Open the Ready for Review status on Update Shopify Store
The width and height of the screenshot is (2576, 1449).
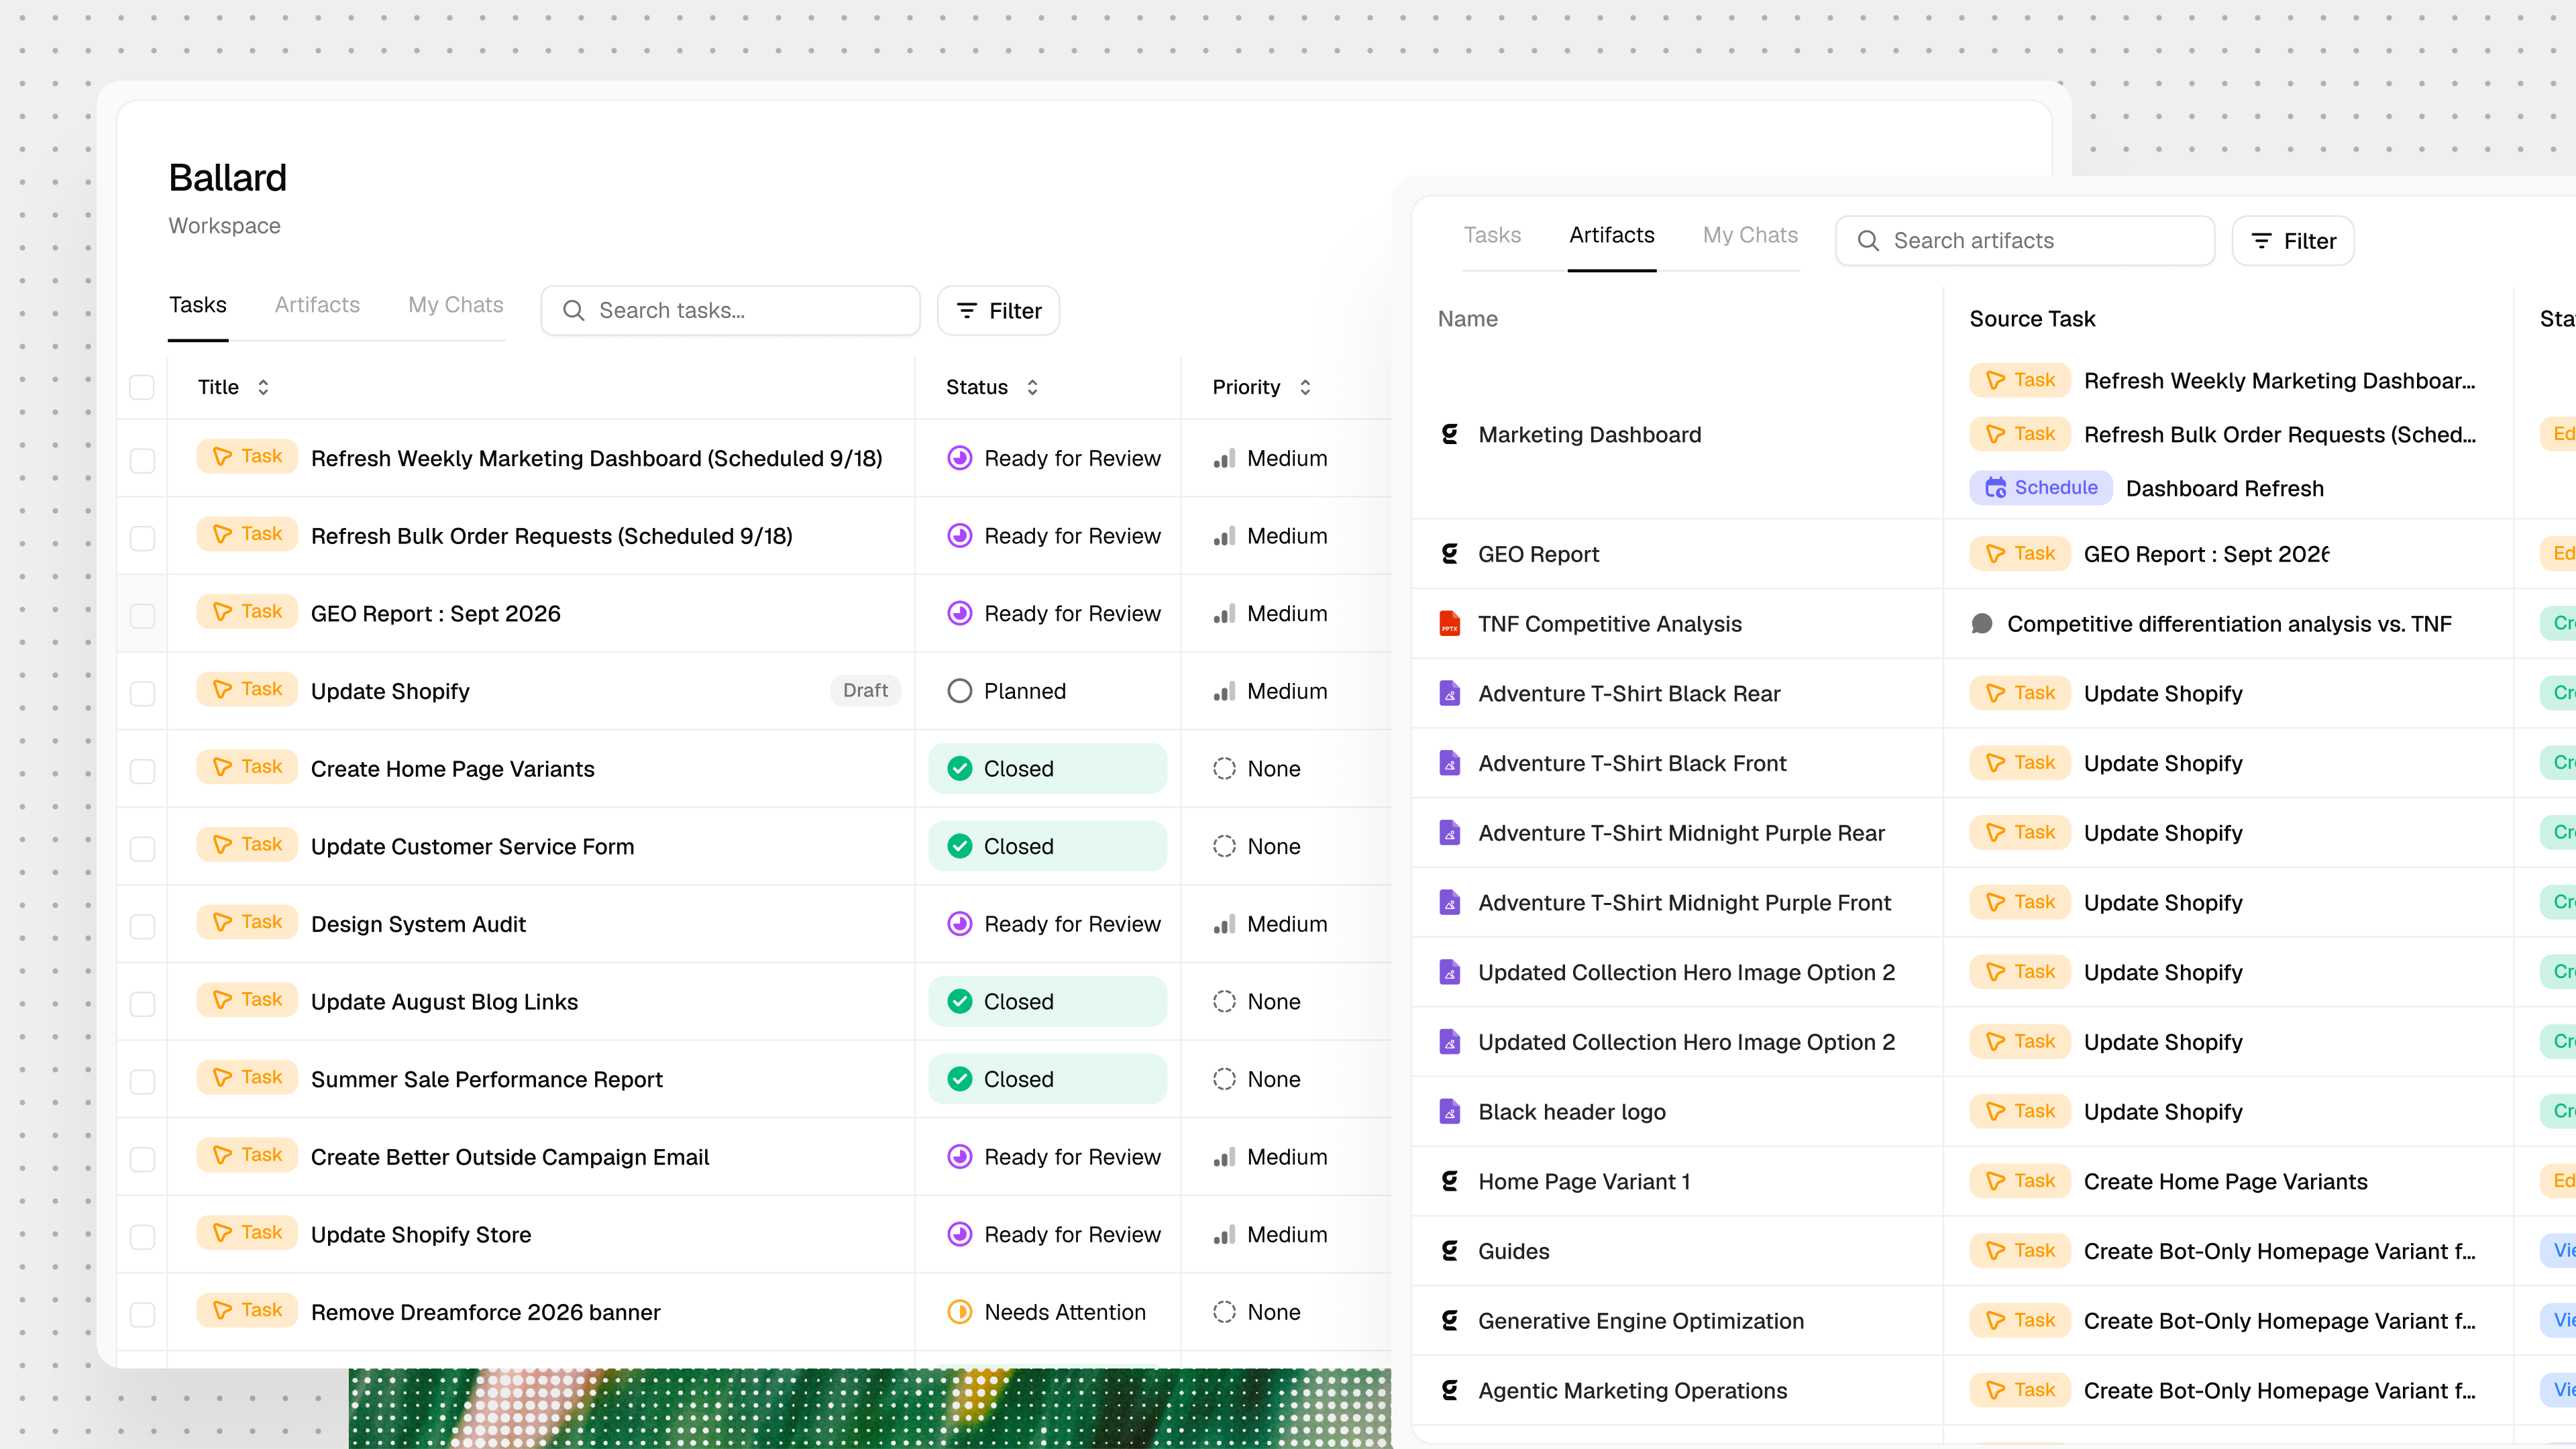point(1054,1235)
